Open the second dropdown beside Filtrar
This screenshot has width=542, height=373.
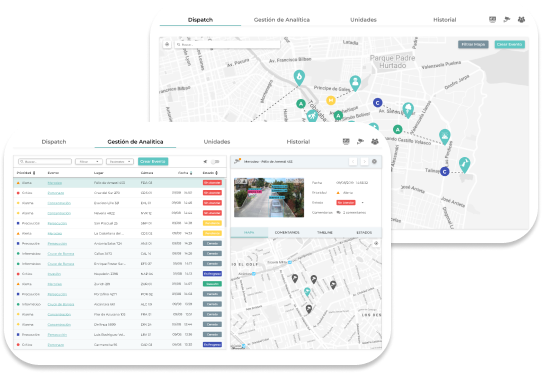point(120,161)
